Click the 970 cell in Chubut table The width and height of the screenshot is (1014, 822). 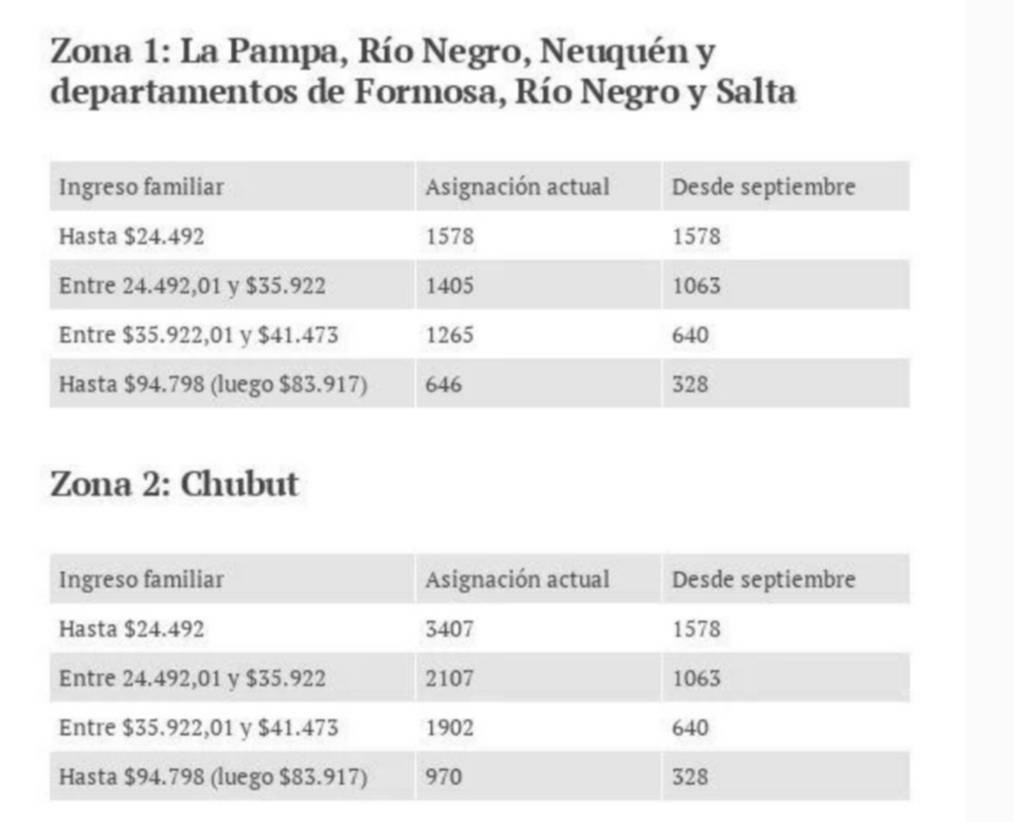pos(444,776)
